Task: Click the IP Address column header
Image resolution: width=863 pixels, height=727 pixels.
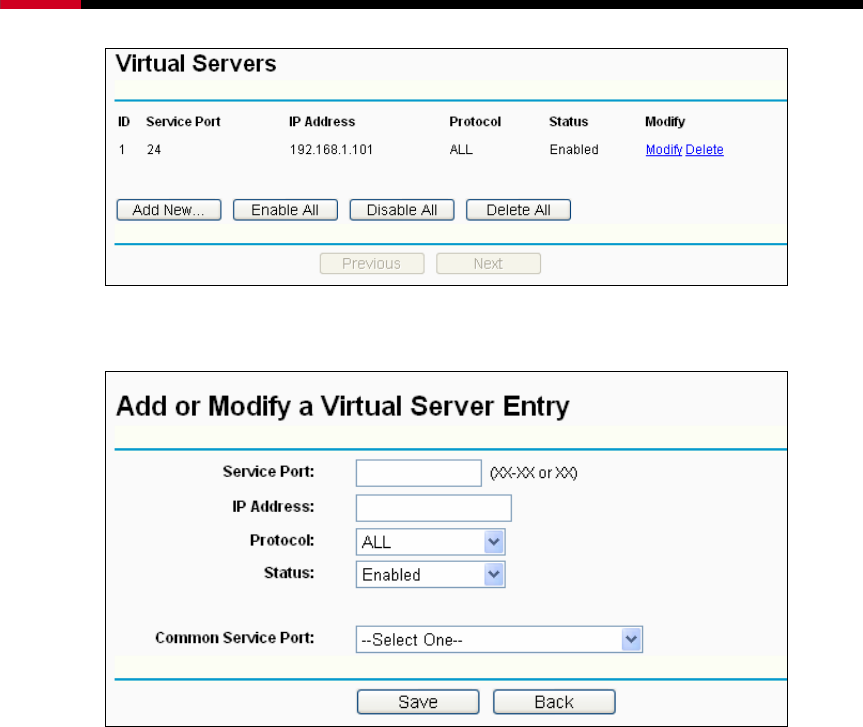Action: click(x=322, y=122)
